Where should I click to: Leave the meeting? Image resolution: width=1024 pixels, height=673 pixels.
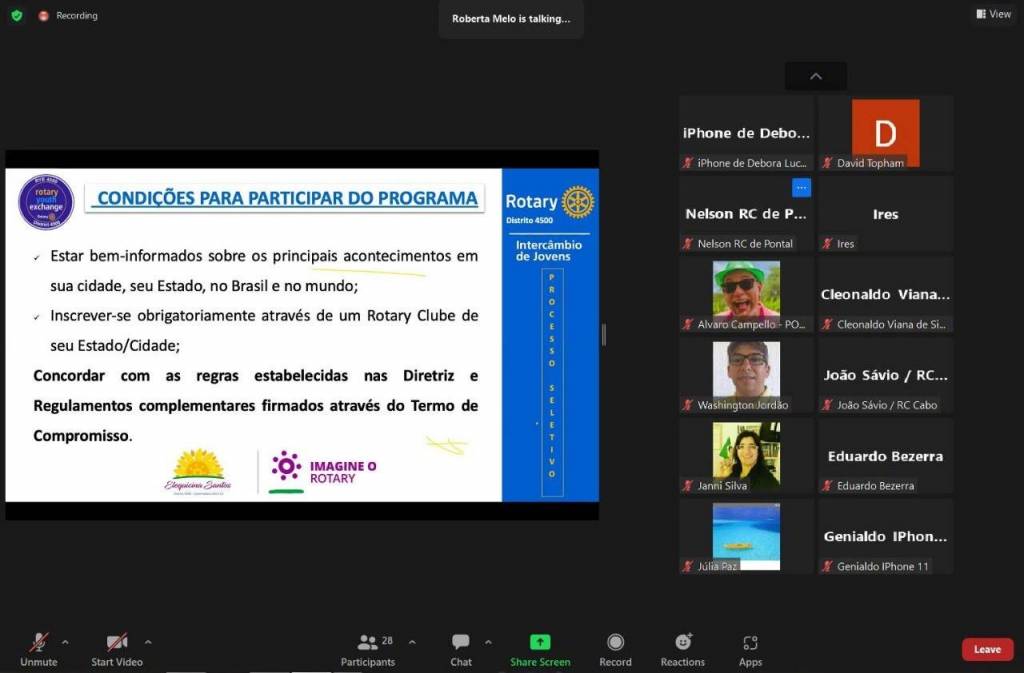coord(987,650)
